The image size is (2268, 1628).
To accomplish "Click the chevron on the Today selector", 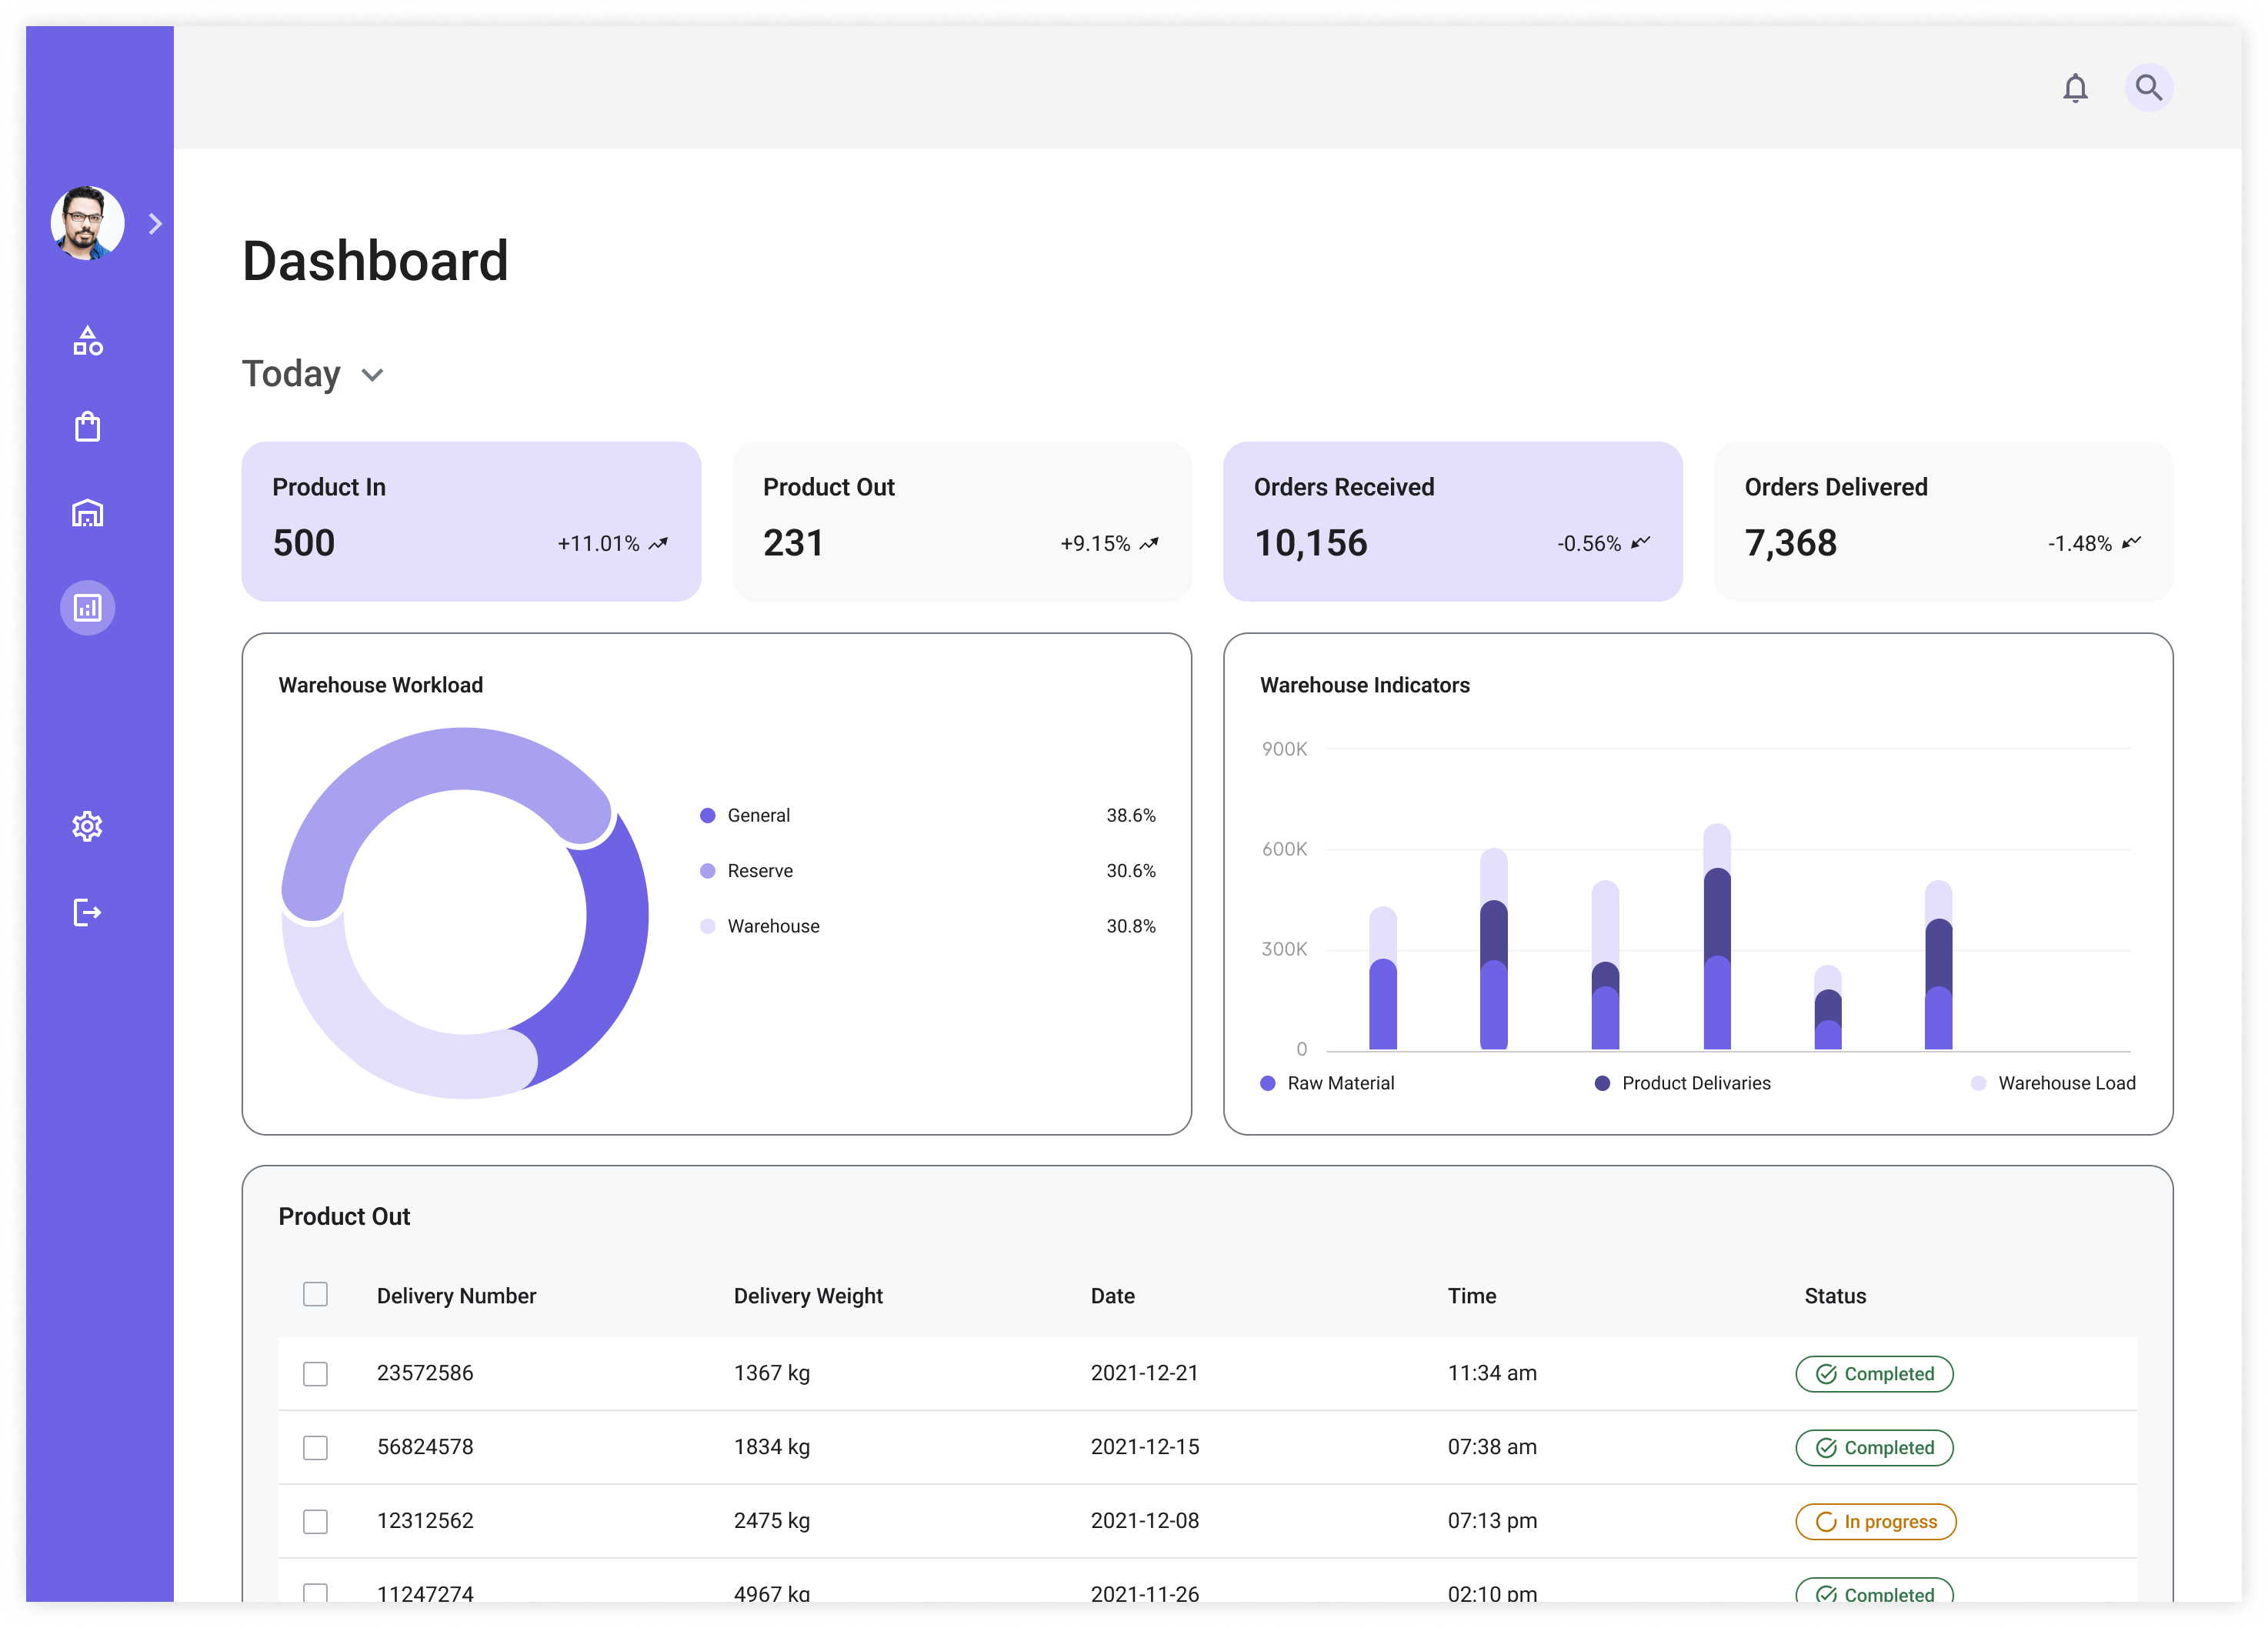I will tap(372, 375).
